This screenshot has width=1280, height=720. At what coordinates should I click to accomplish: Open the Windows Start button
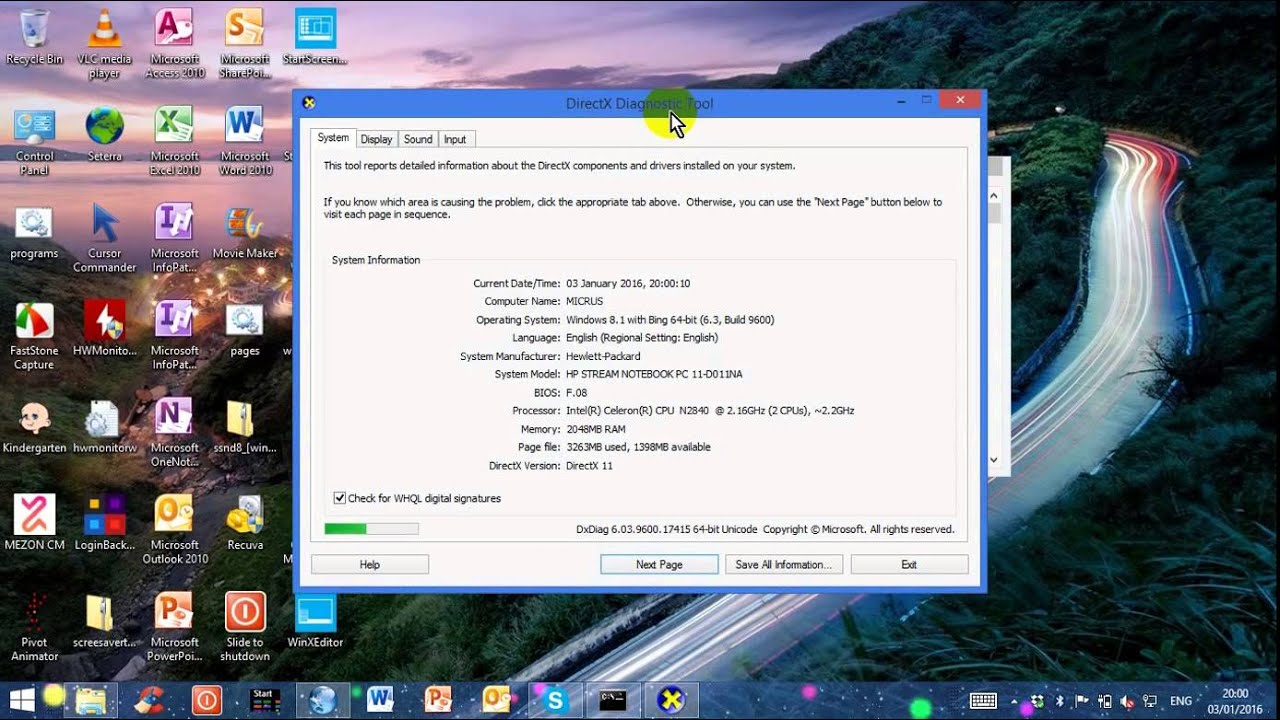[22, 699]
